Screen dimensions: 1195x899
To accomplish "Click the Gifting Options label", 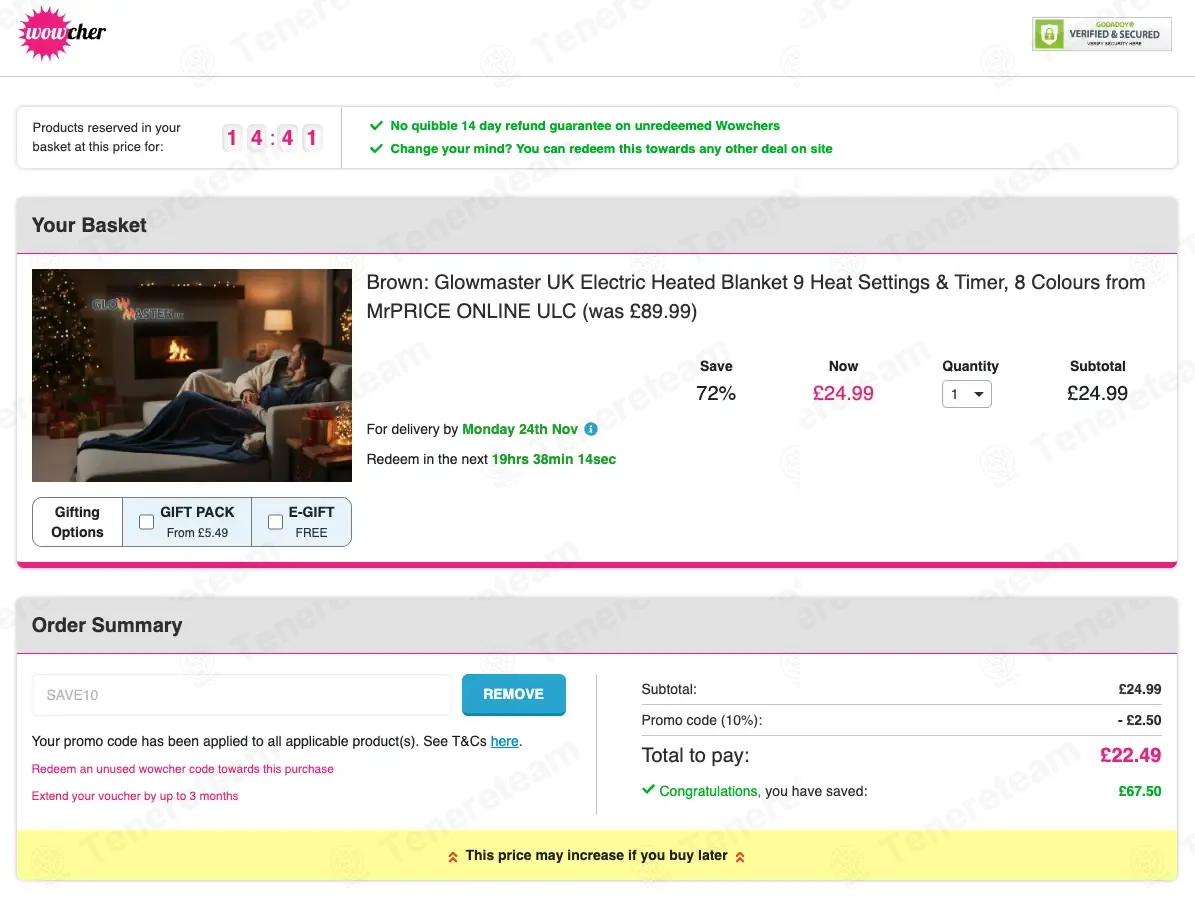I will coord(78,522).
